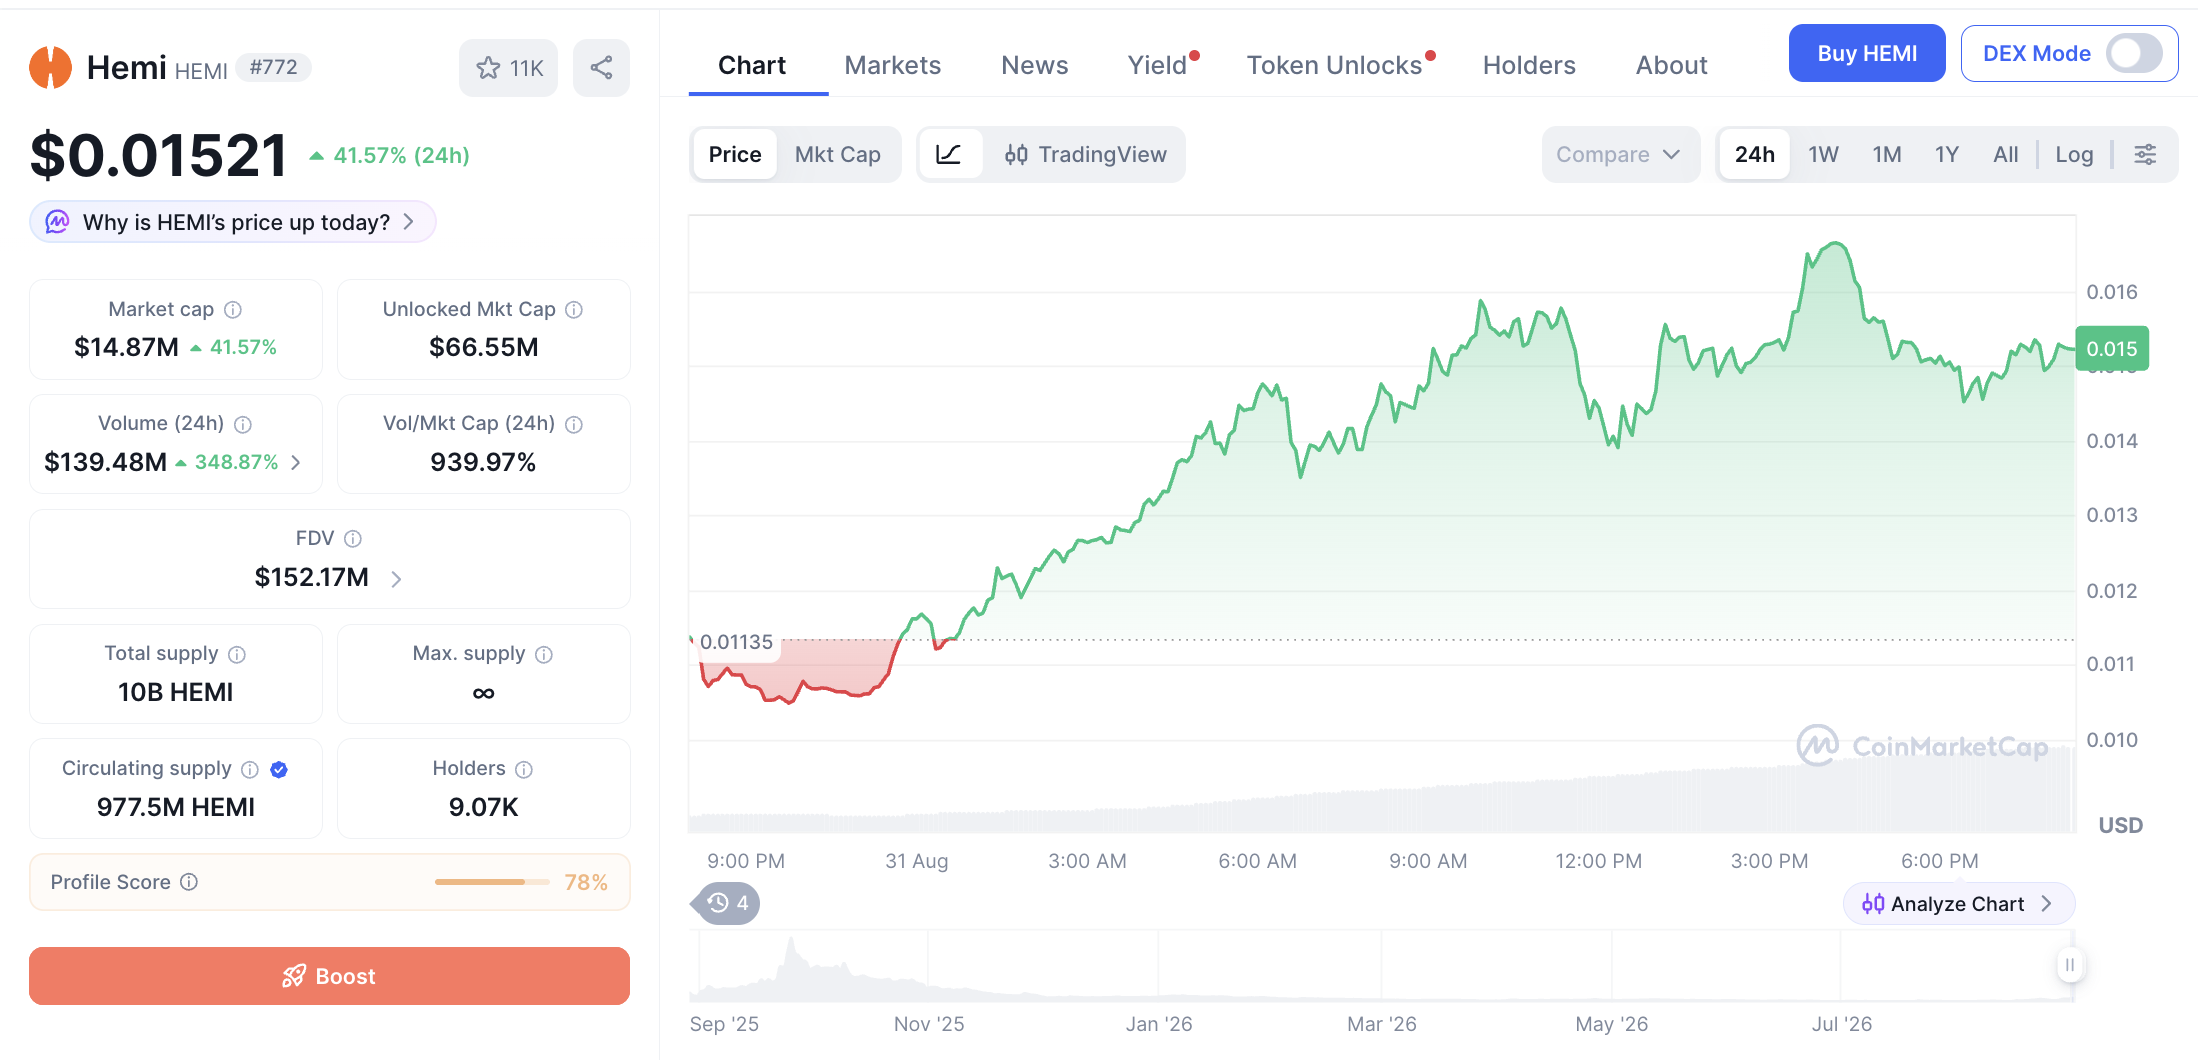
Task: Open the chart events history badge
Action: point(726,904)
